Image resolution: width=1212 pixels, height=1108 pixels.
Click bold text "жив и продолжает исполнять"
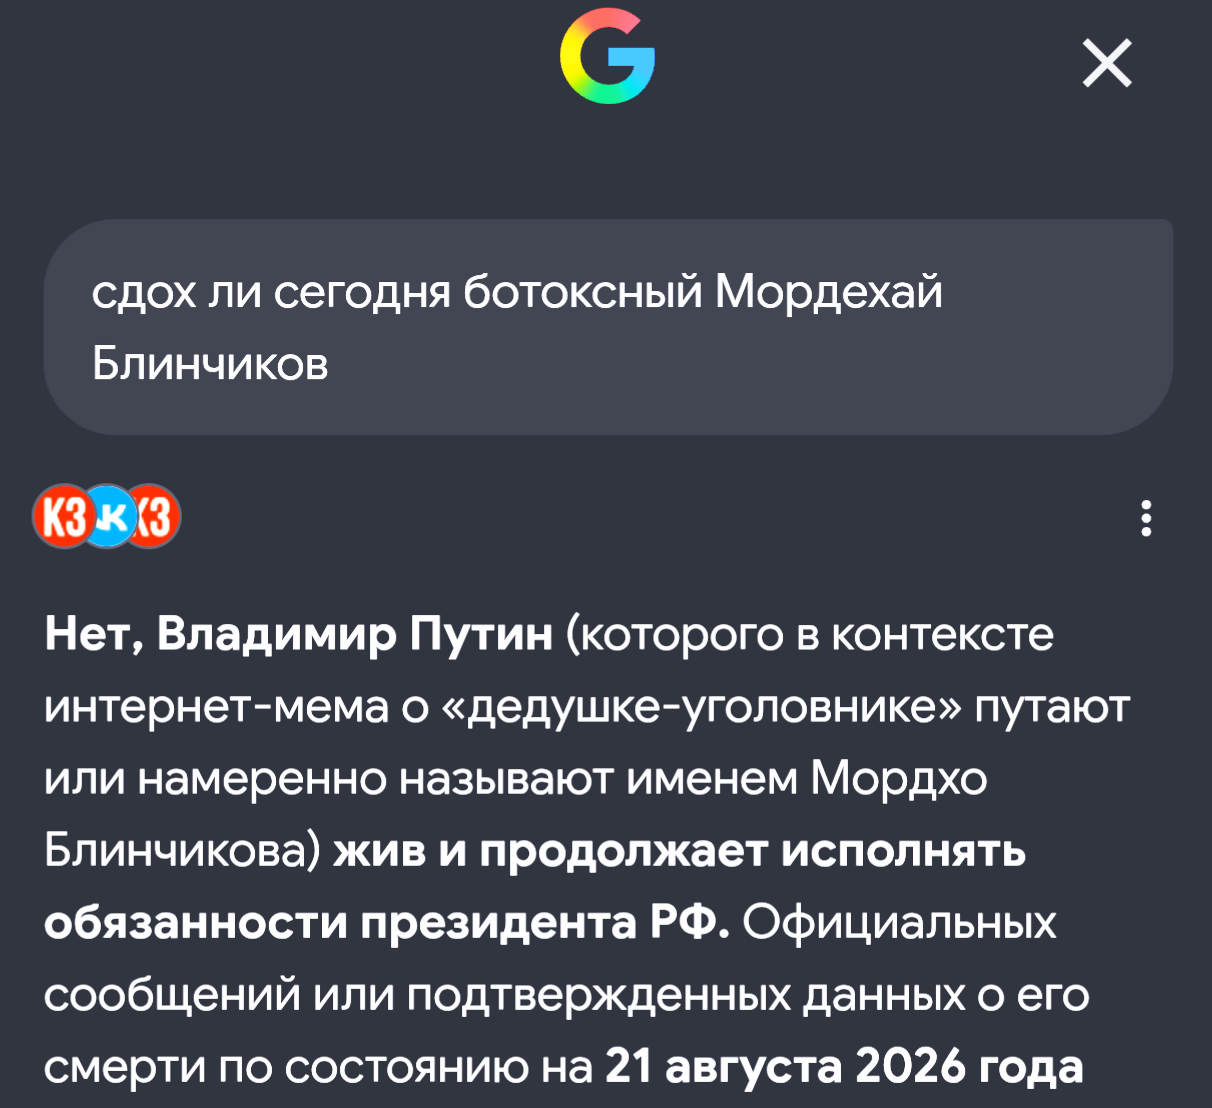point(680,852)
